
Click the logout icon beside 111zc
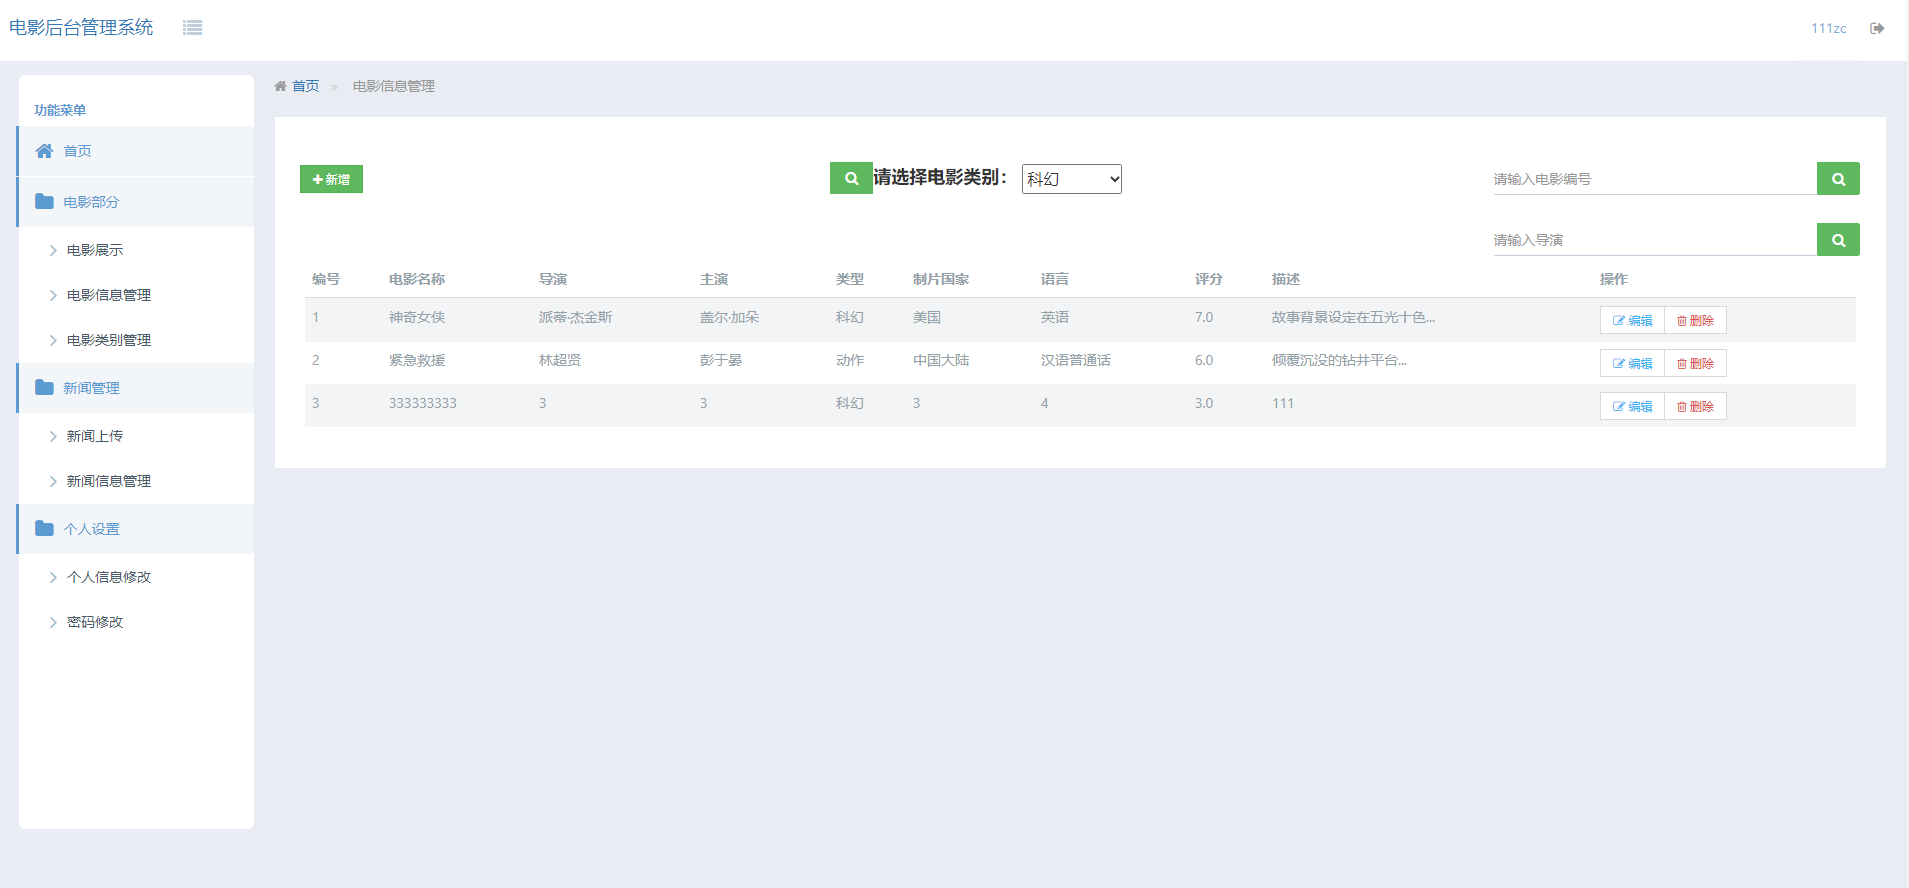pyautogui.click(x=1877, y=28)
